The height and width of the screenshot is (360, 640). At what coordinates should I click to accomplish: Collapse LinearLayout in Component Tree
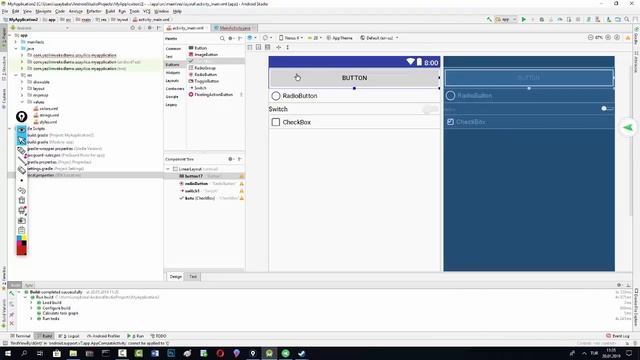(x=168, y=169)
